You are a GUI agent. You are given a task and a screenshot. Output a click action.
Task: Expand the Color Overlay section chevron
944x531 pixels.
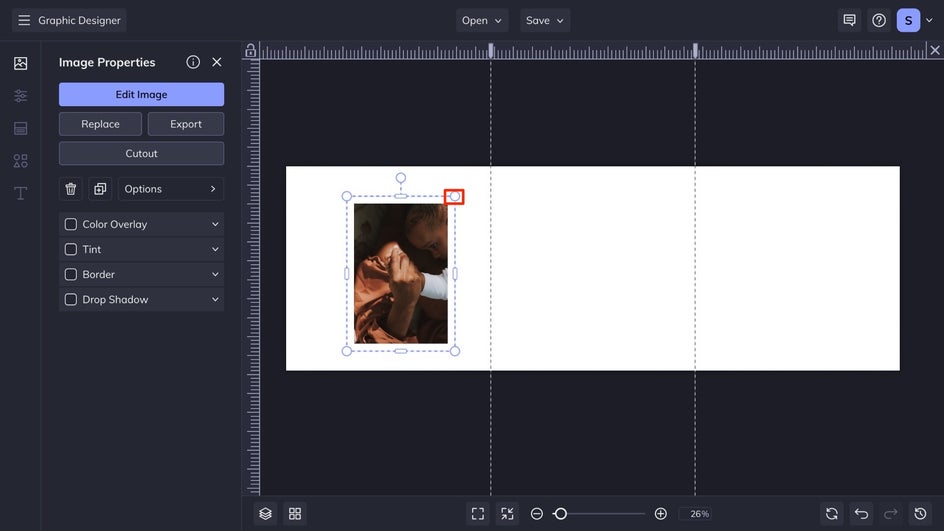[x=215, y=224]
